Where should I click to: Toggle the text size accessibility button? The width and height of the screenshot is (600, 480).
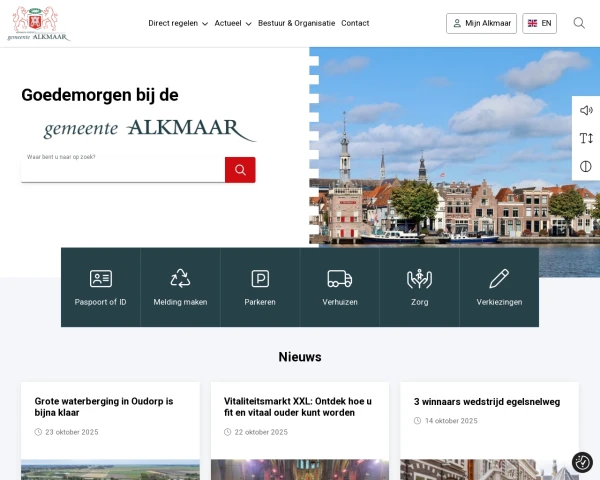click(586, 138)
